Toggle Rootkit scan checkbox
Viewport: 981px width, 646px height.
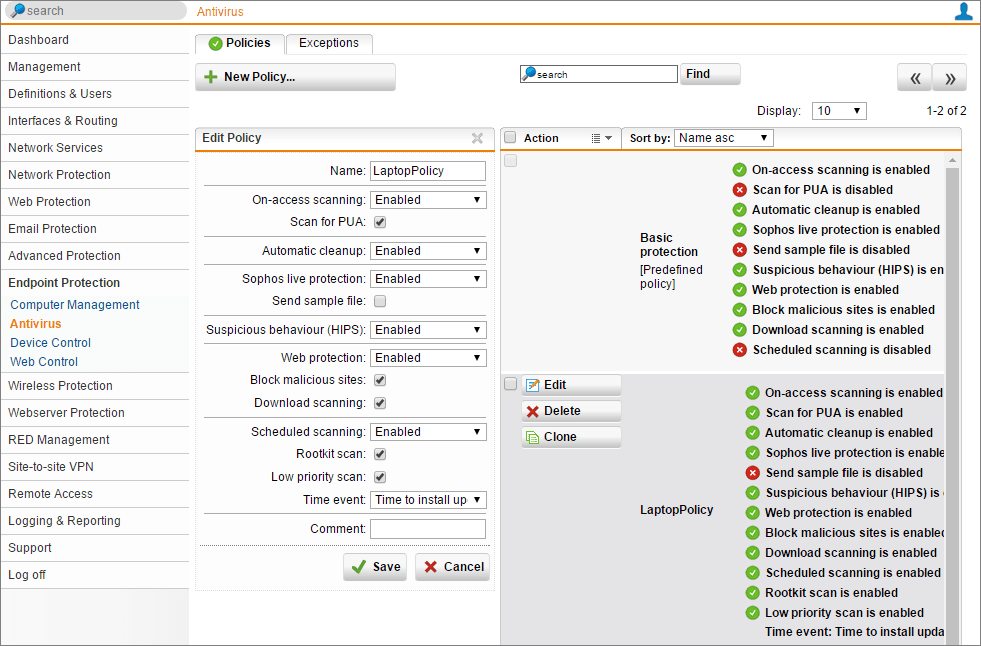[x=380, y=454]
